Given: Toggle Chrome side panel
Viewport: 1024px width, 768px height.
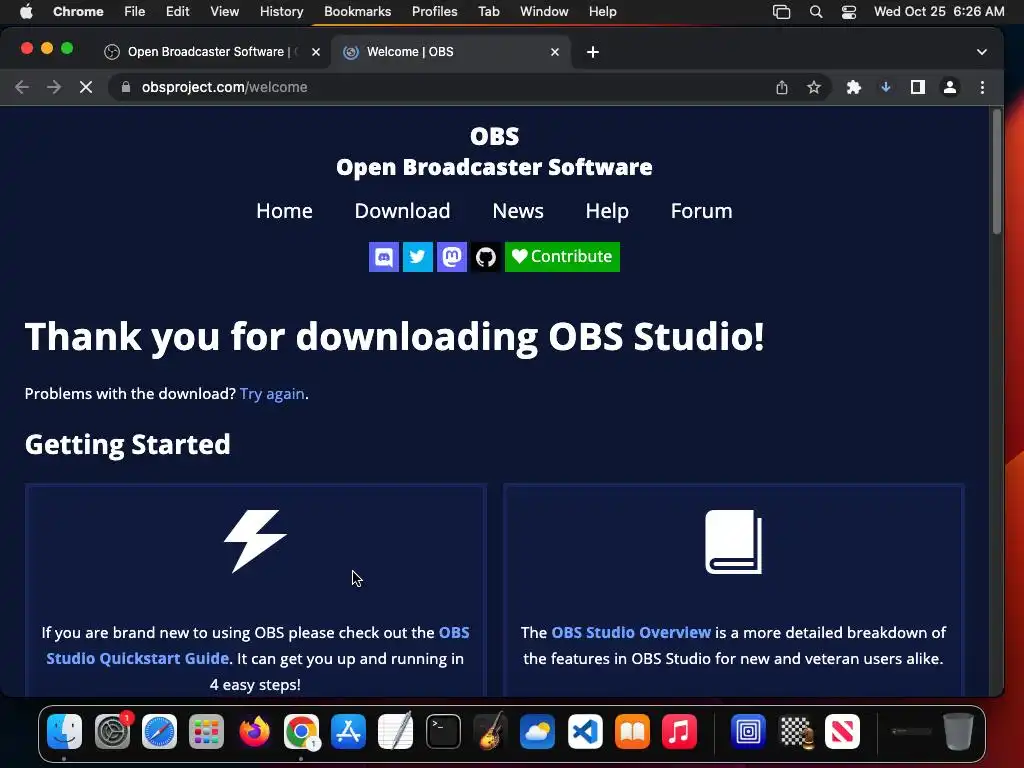Looking at the screenshot, I should 918,87.
